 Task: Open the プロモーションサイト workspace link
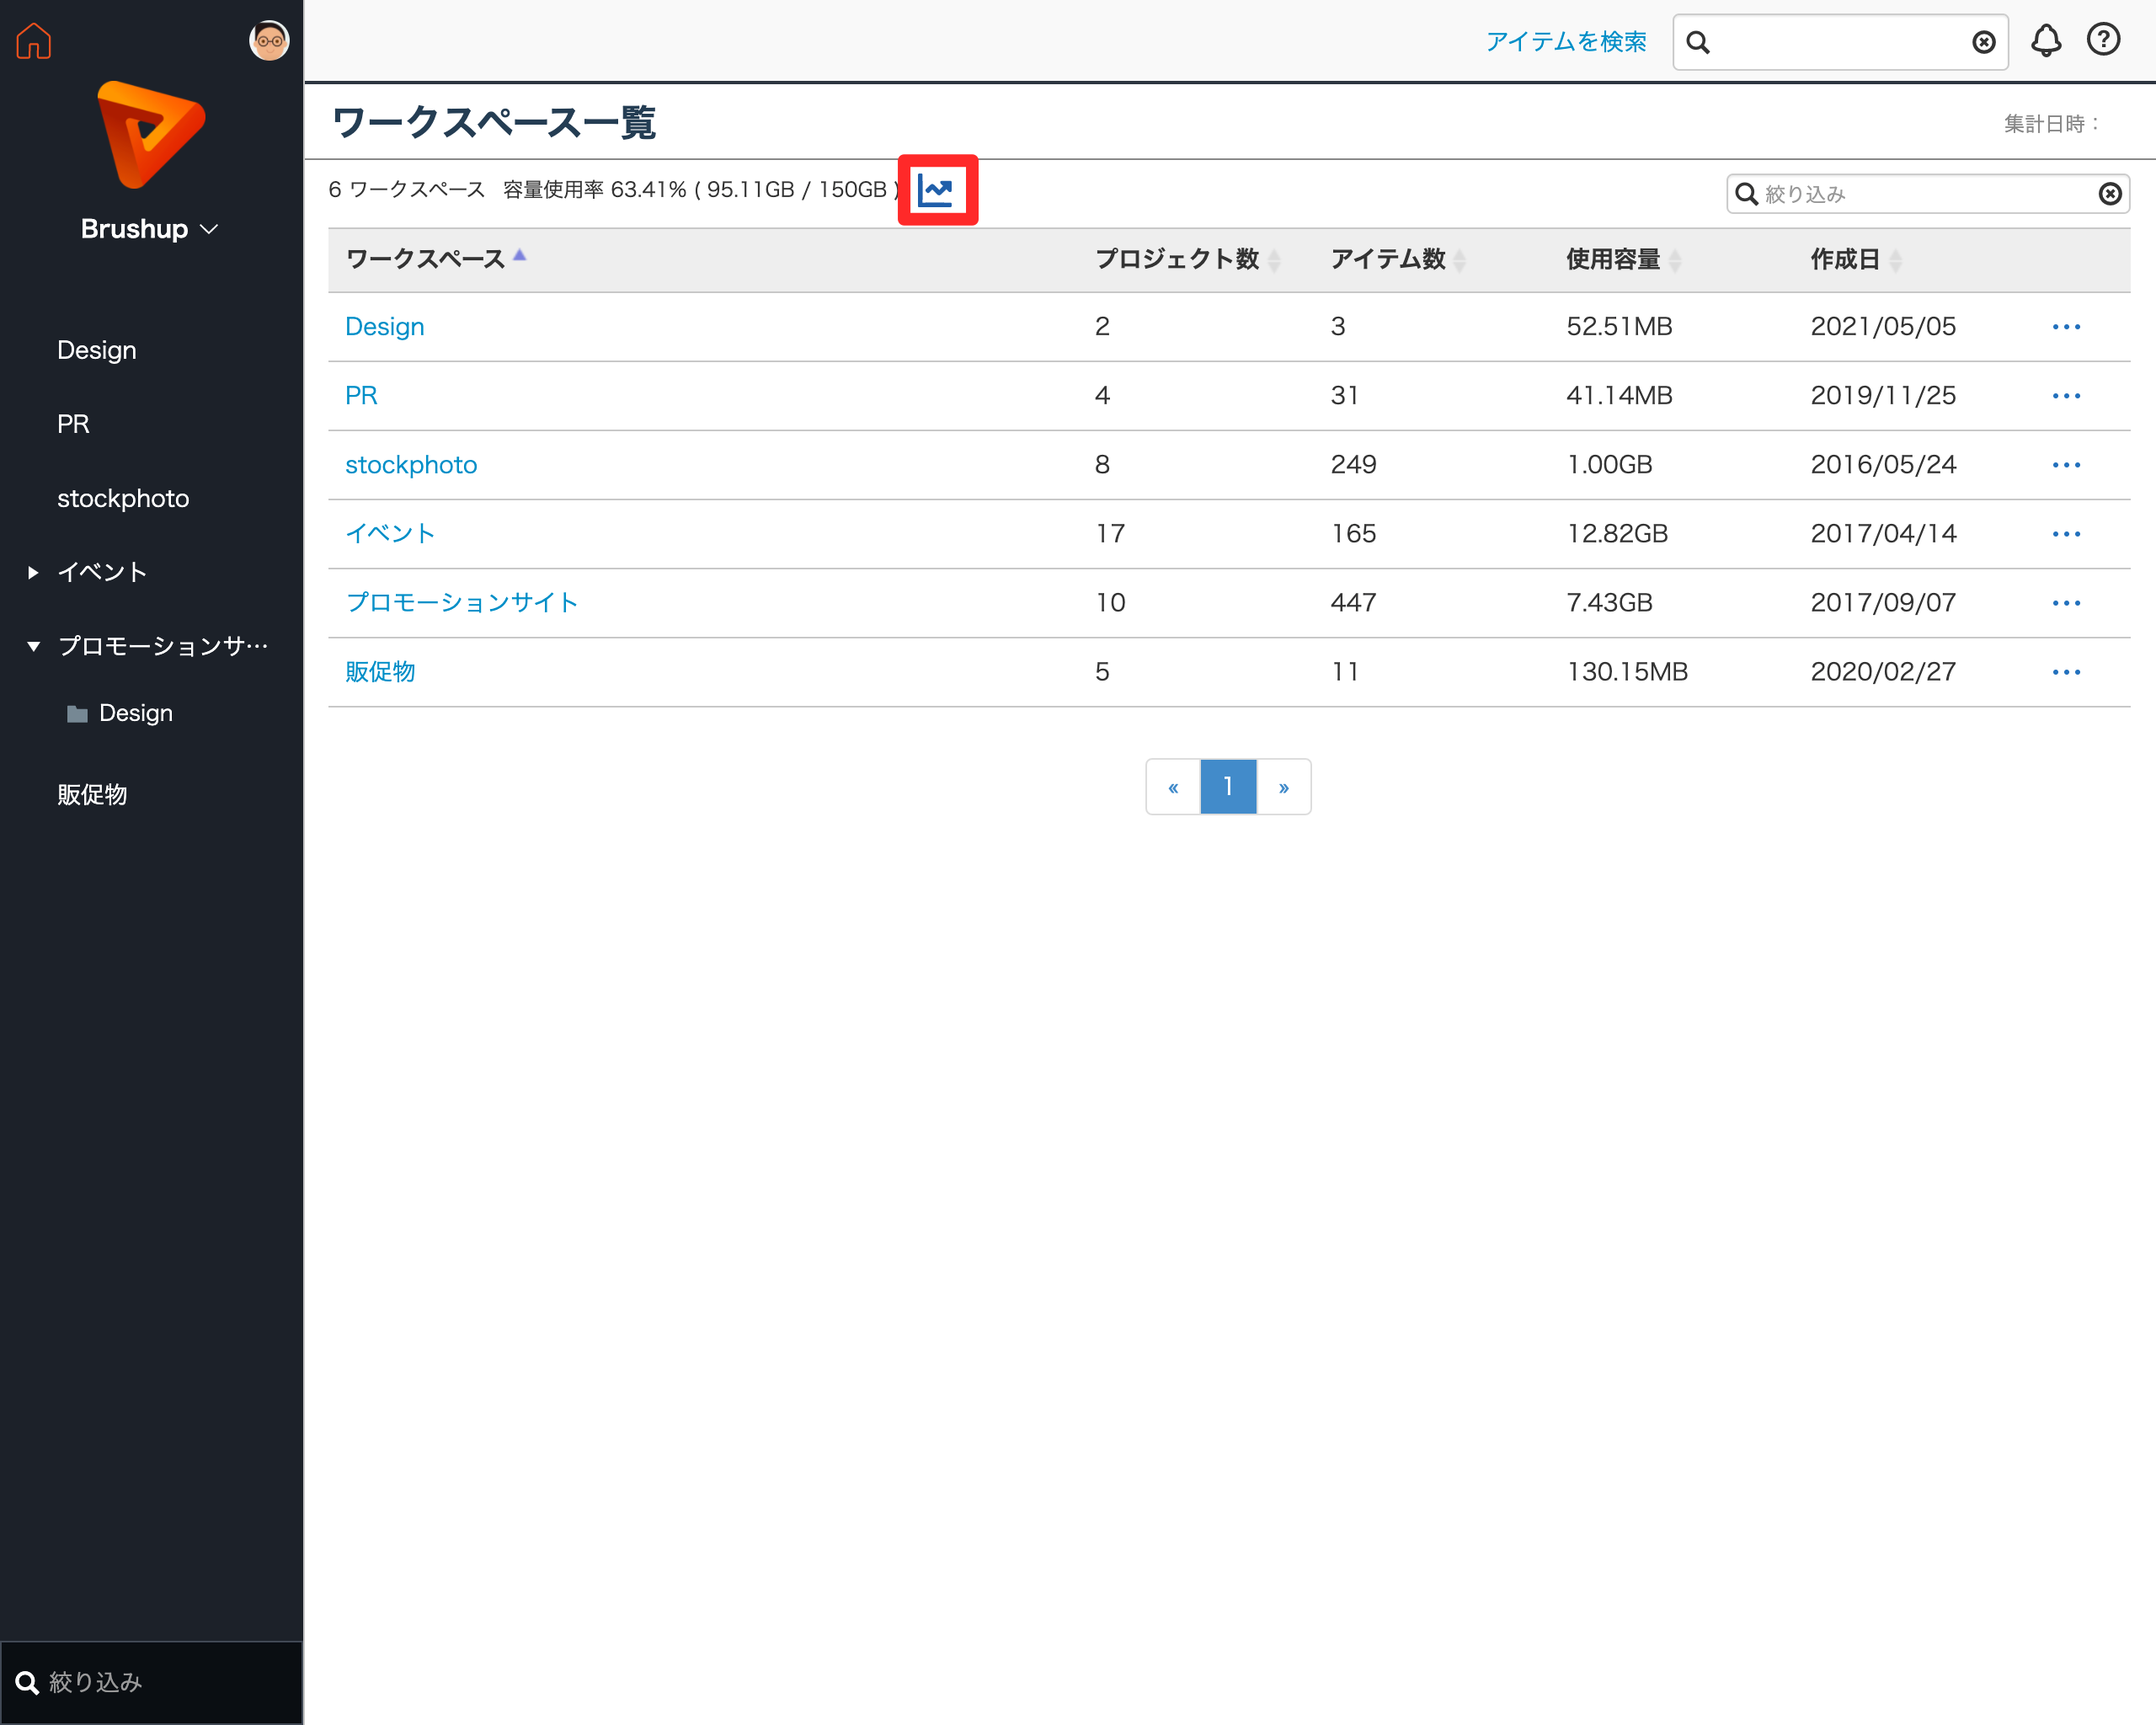[462, 603]
